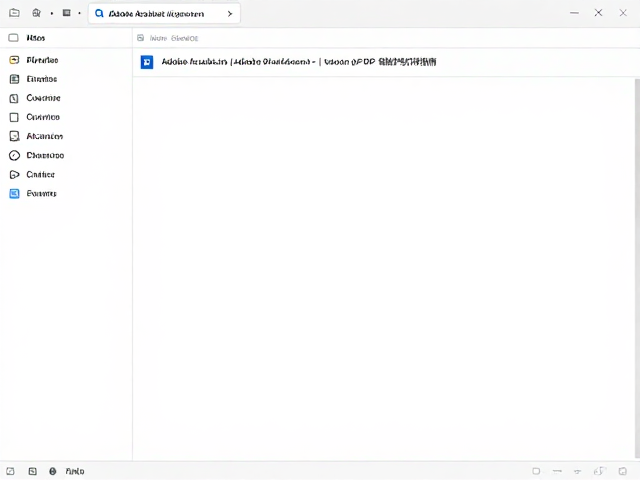
Task: Click the blue magnifier search icon
Action: 99,13
